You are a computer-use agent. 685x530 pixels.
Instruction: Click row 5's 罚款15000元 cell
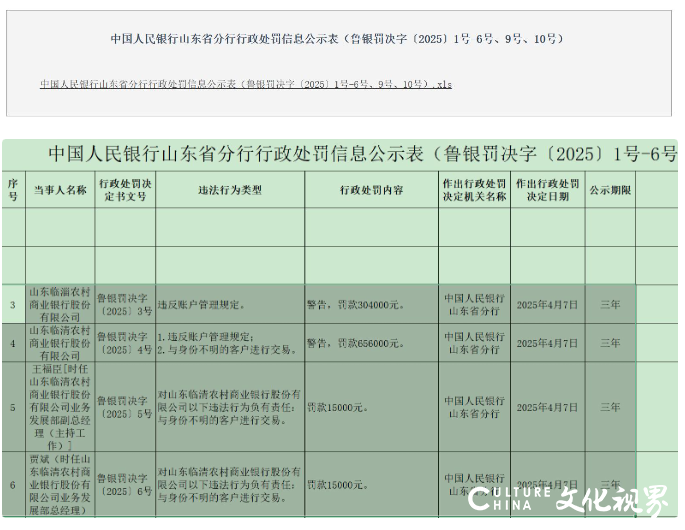(372, 407)
